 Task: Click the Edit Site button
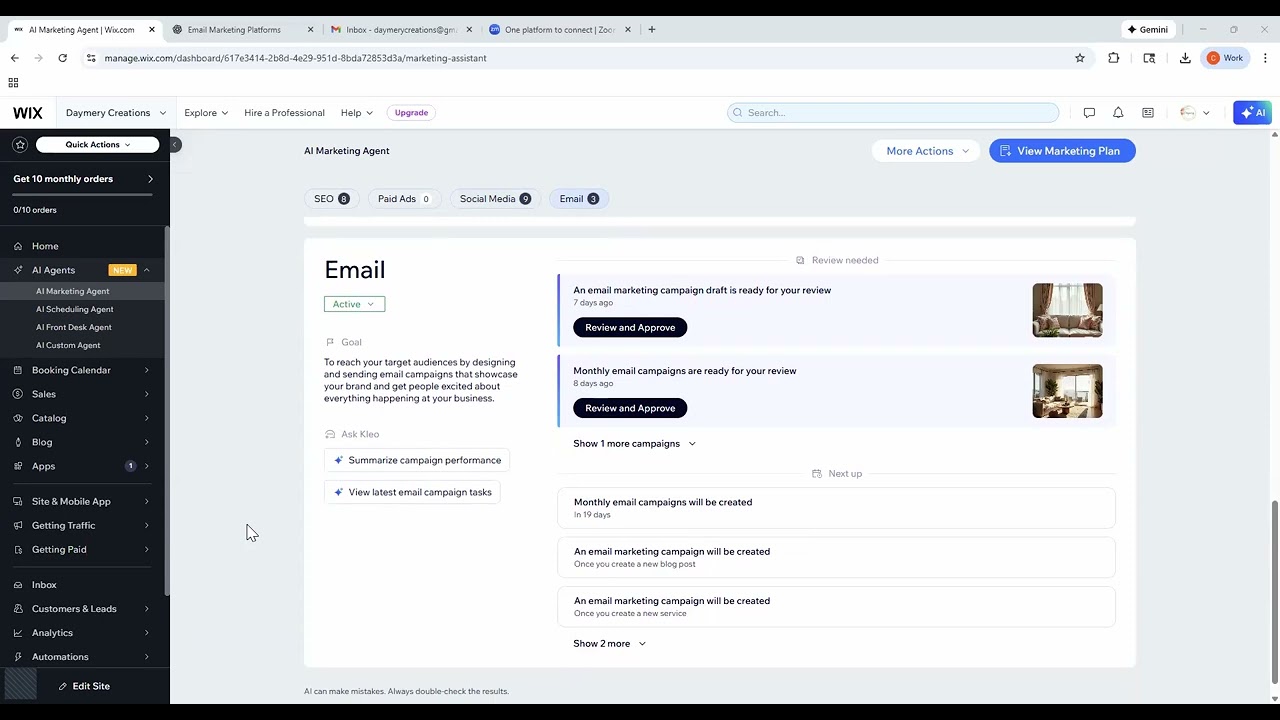click(x=84, y=686)
